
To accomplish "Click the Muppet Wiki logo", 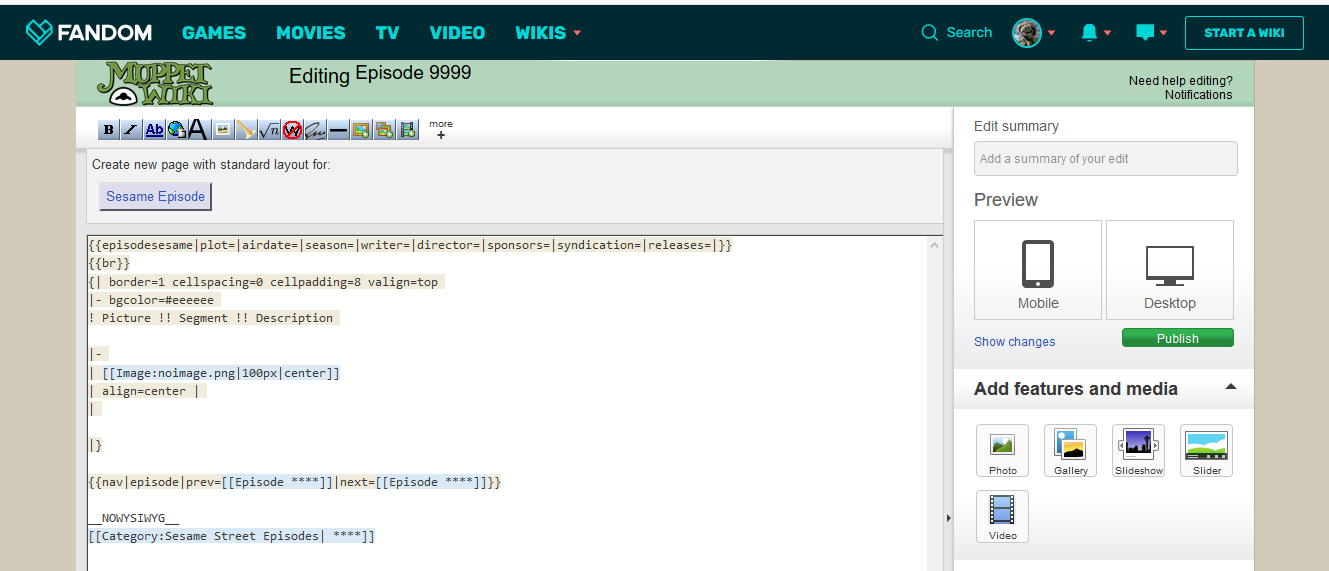I will pyautogui.click(x=156, y=84).
